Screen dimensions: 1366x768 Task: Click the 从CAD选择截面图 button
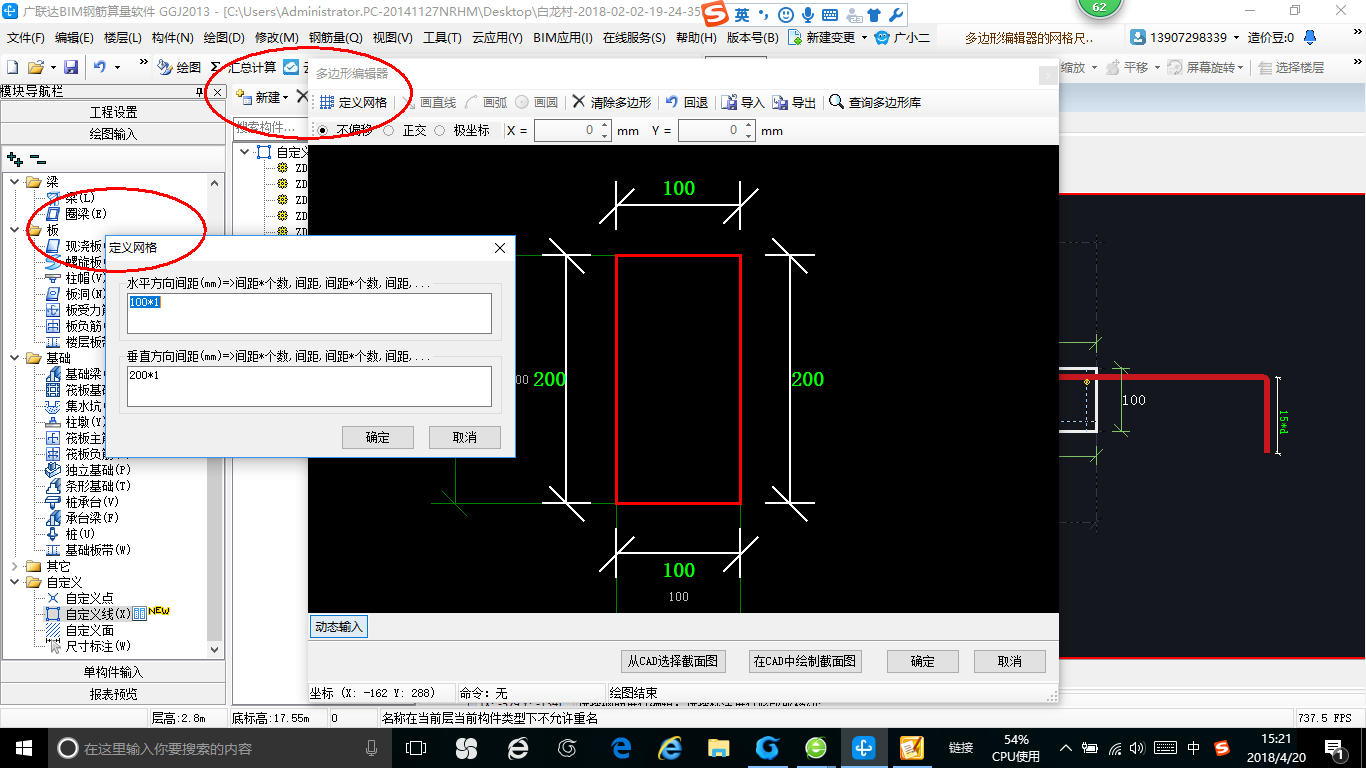pyautogui.click(x=672, y=661)
